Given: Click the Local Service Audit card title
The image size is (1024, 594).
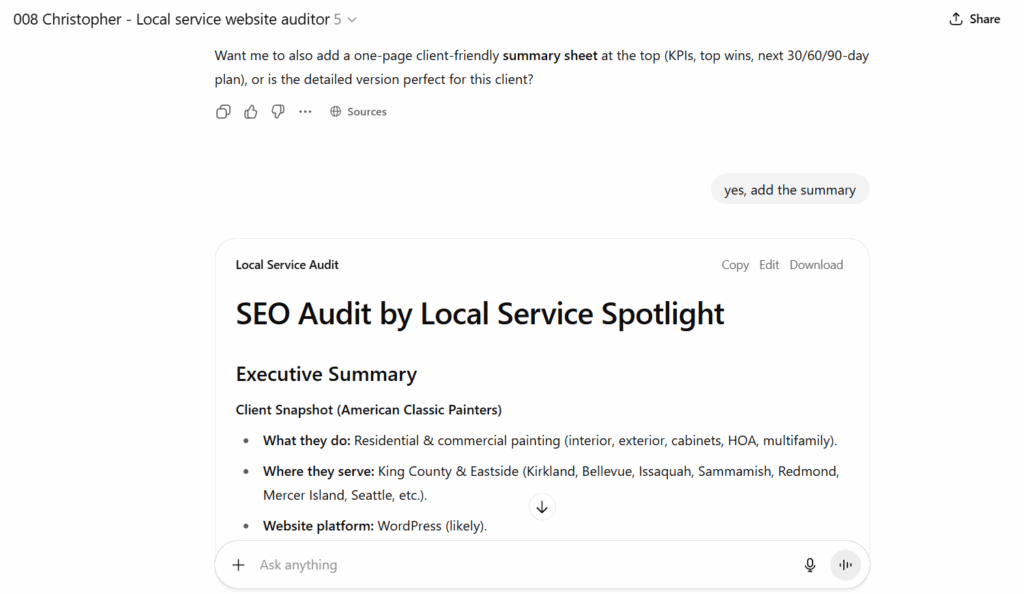Looking at the screenshot, I should [287, 265].
